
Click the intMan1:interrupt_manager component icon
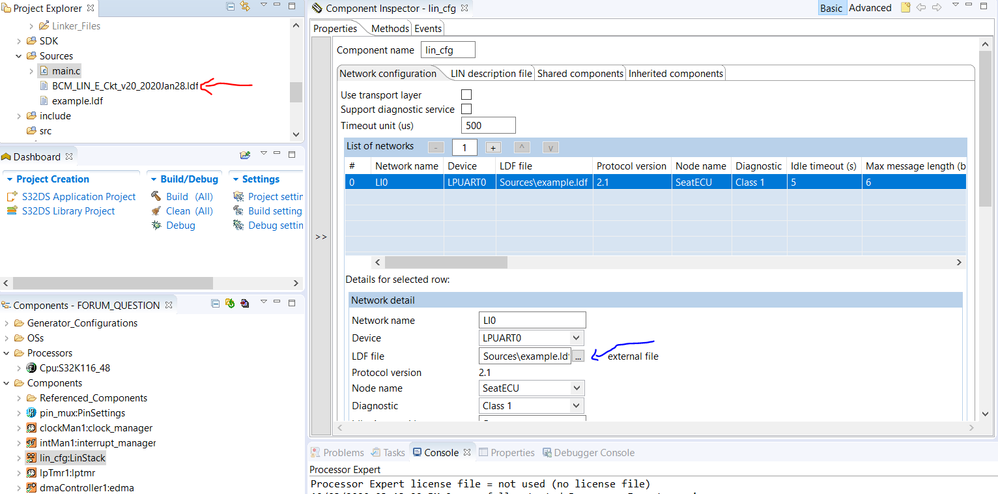point(31,442)
